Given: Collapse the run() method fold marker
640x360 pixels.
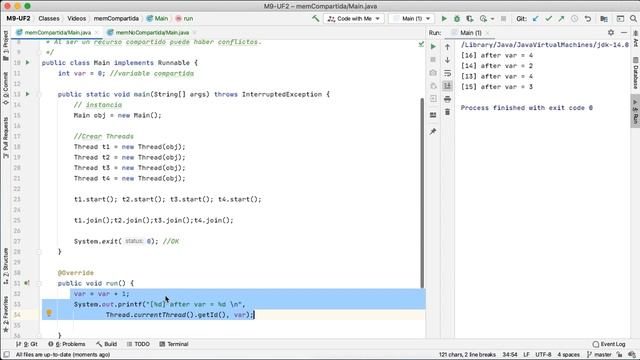Looking at the screenshot, I should click(x=39, y=283).
